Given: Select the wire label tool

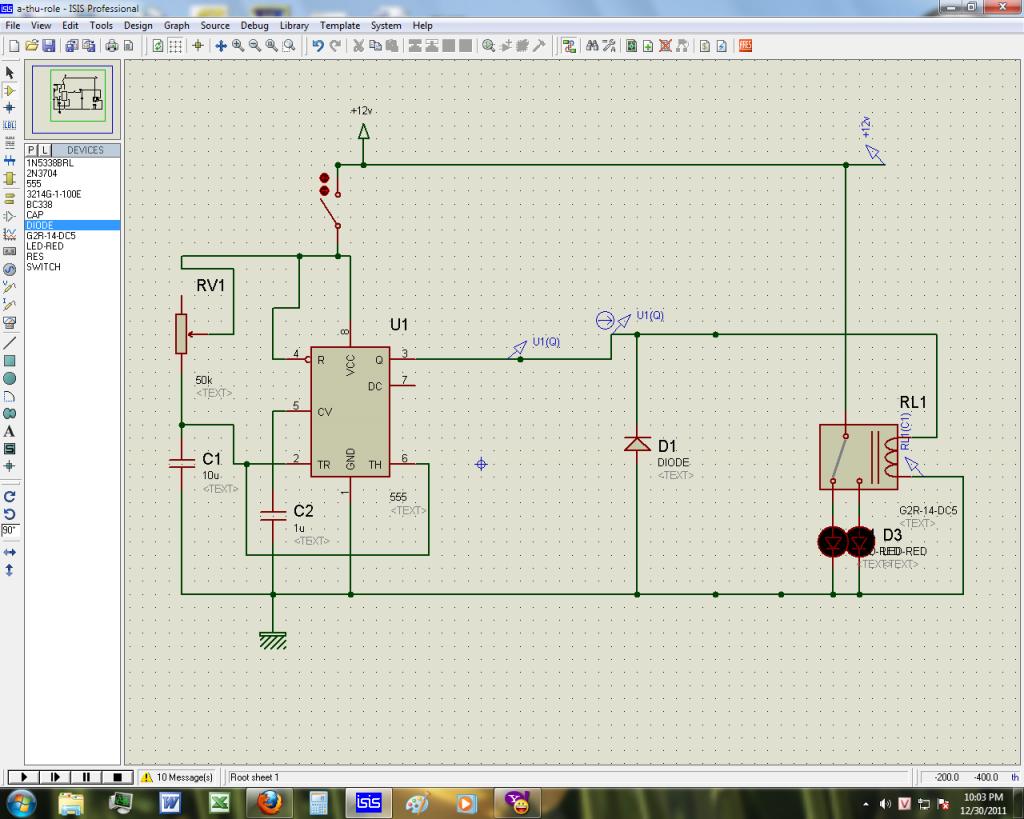Looking at the screenshot, I should pyautogui.click(x=10, y=125).
